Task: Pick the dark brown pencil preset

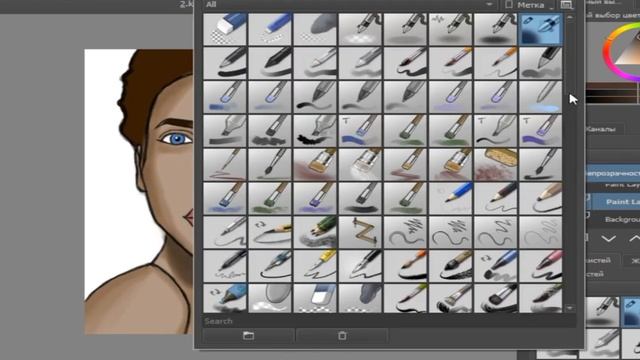Action: coord(496,198)
